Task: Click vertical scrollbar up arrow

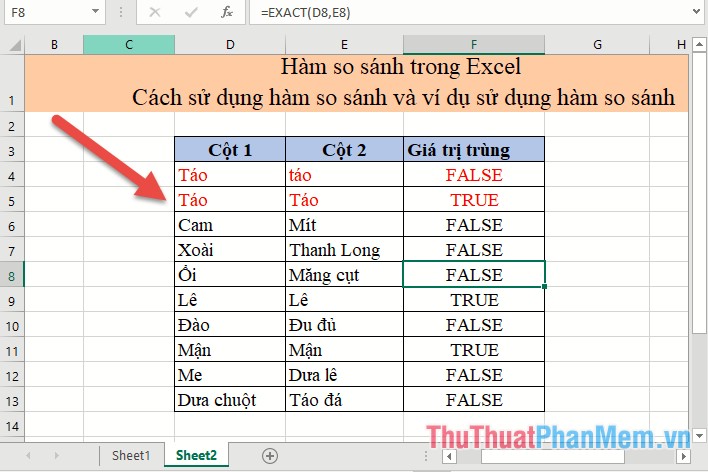Action: 699,45
